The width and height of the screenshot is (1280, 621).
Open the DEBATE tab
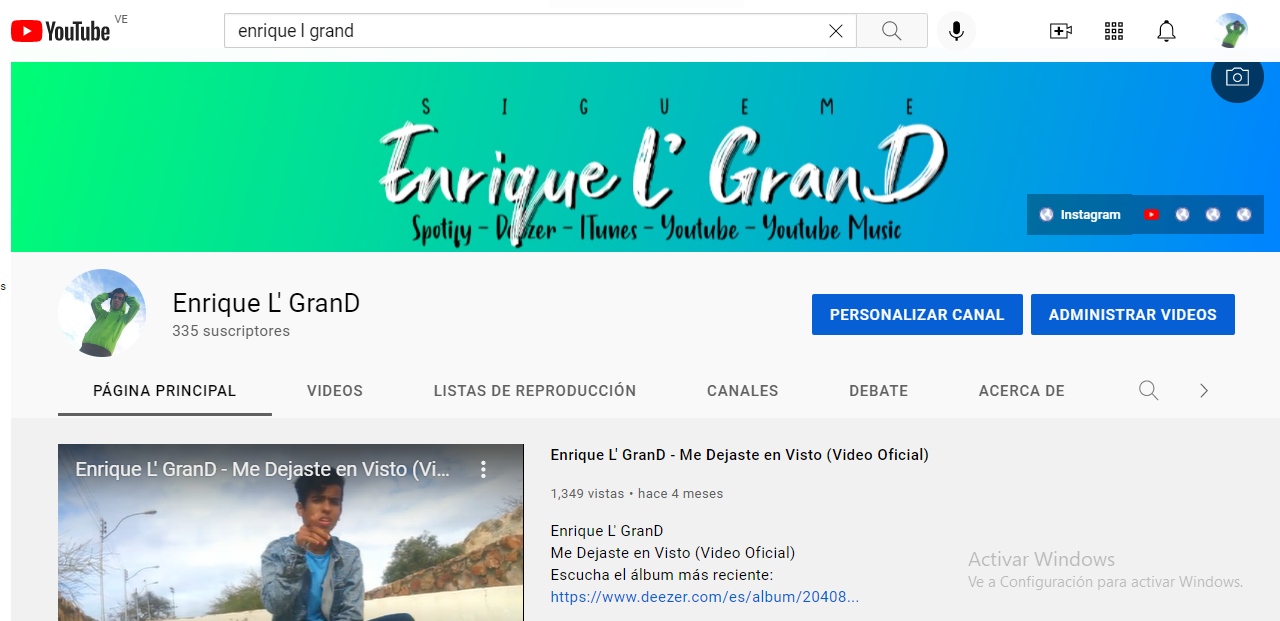coord(879,391)
